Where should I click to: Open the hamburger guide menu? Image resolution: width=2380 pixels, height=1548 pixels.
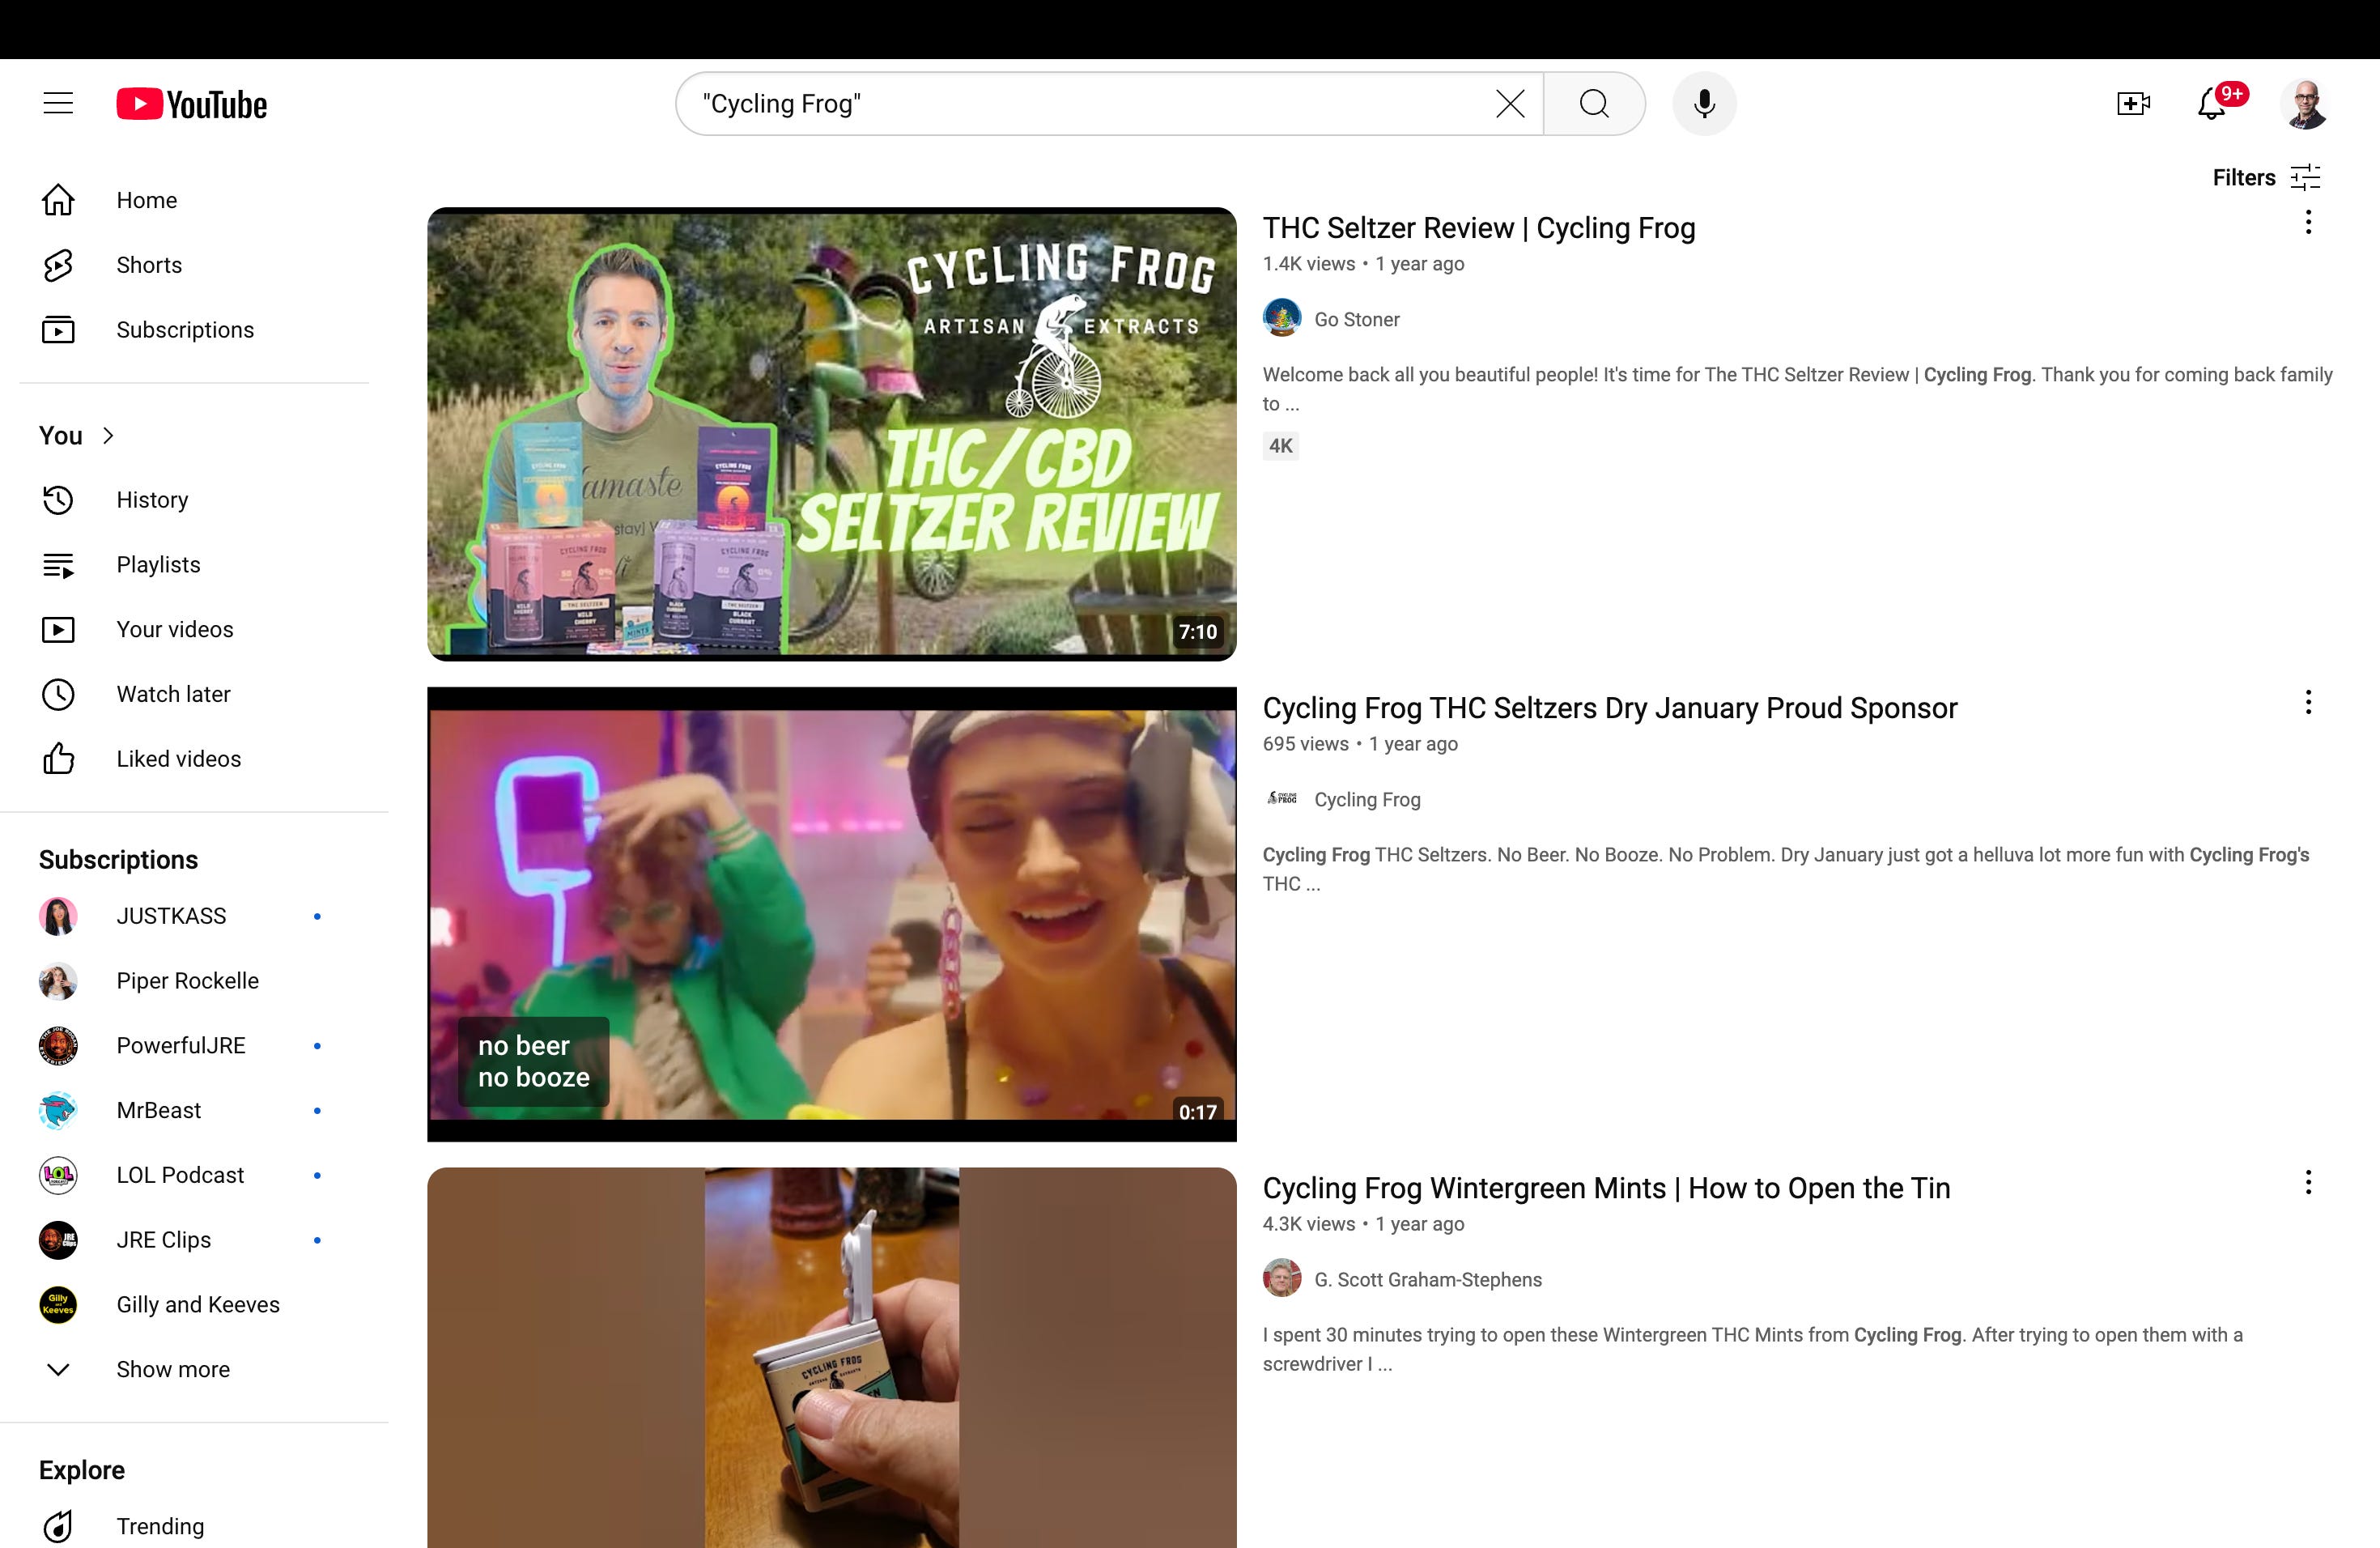58,103
